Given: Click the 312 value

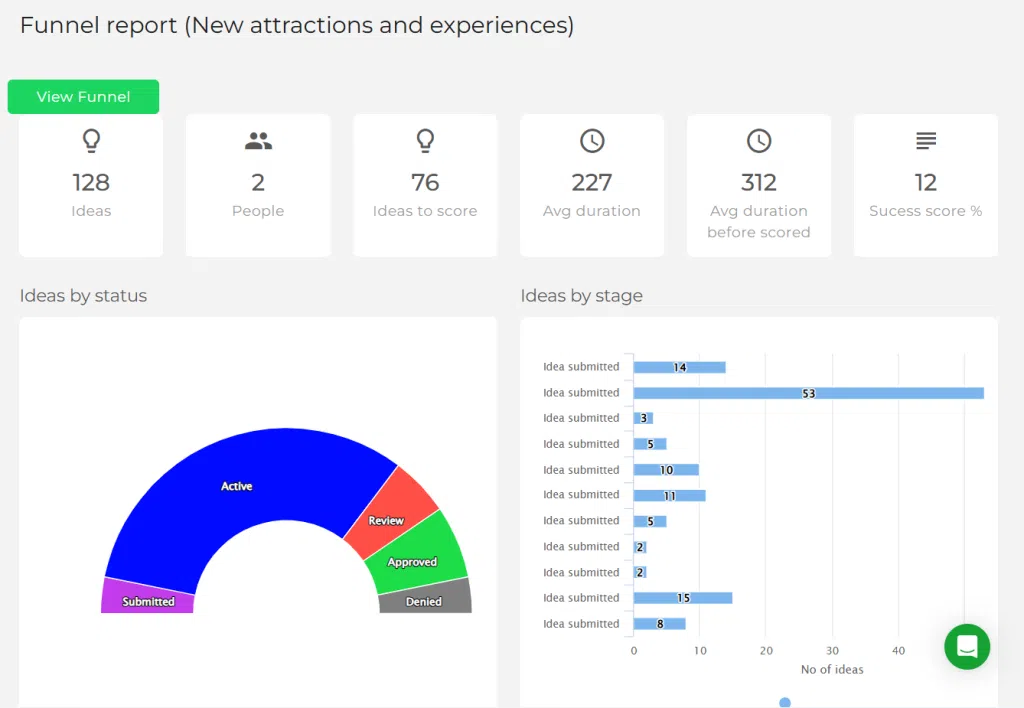Looking at the screenshot, I should (759, 182).
